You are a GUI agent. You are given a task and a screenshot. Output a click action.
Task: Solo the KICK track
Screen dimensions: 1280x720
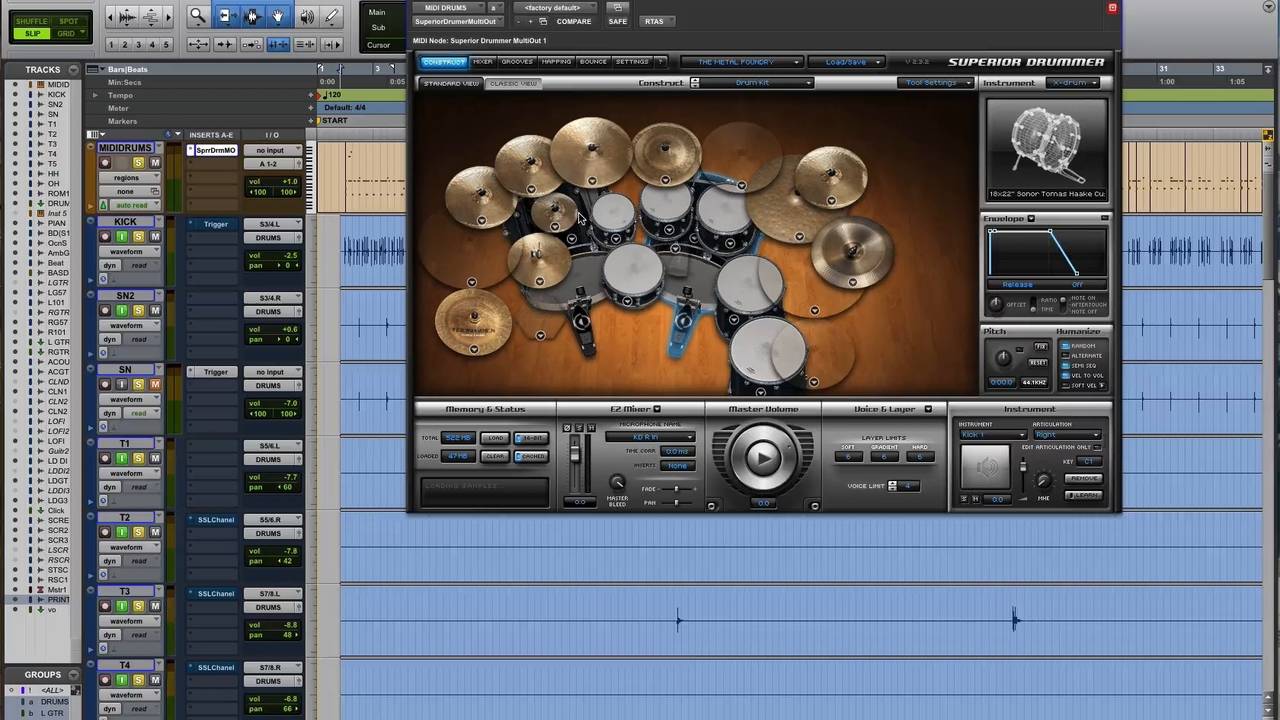(x=139, y=237)
